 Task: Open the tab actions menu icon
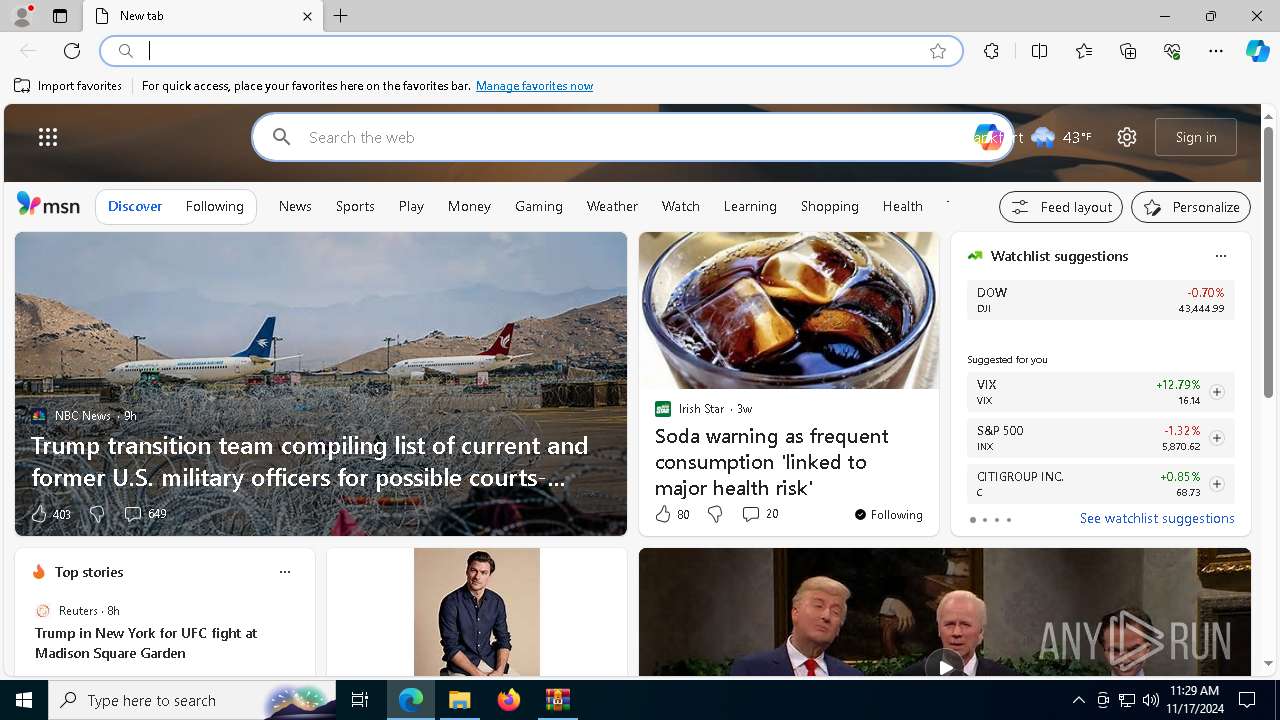60,16
